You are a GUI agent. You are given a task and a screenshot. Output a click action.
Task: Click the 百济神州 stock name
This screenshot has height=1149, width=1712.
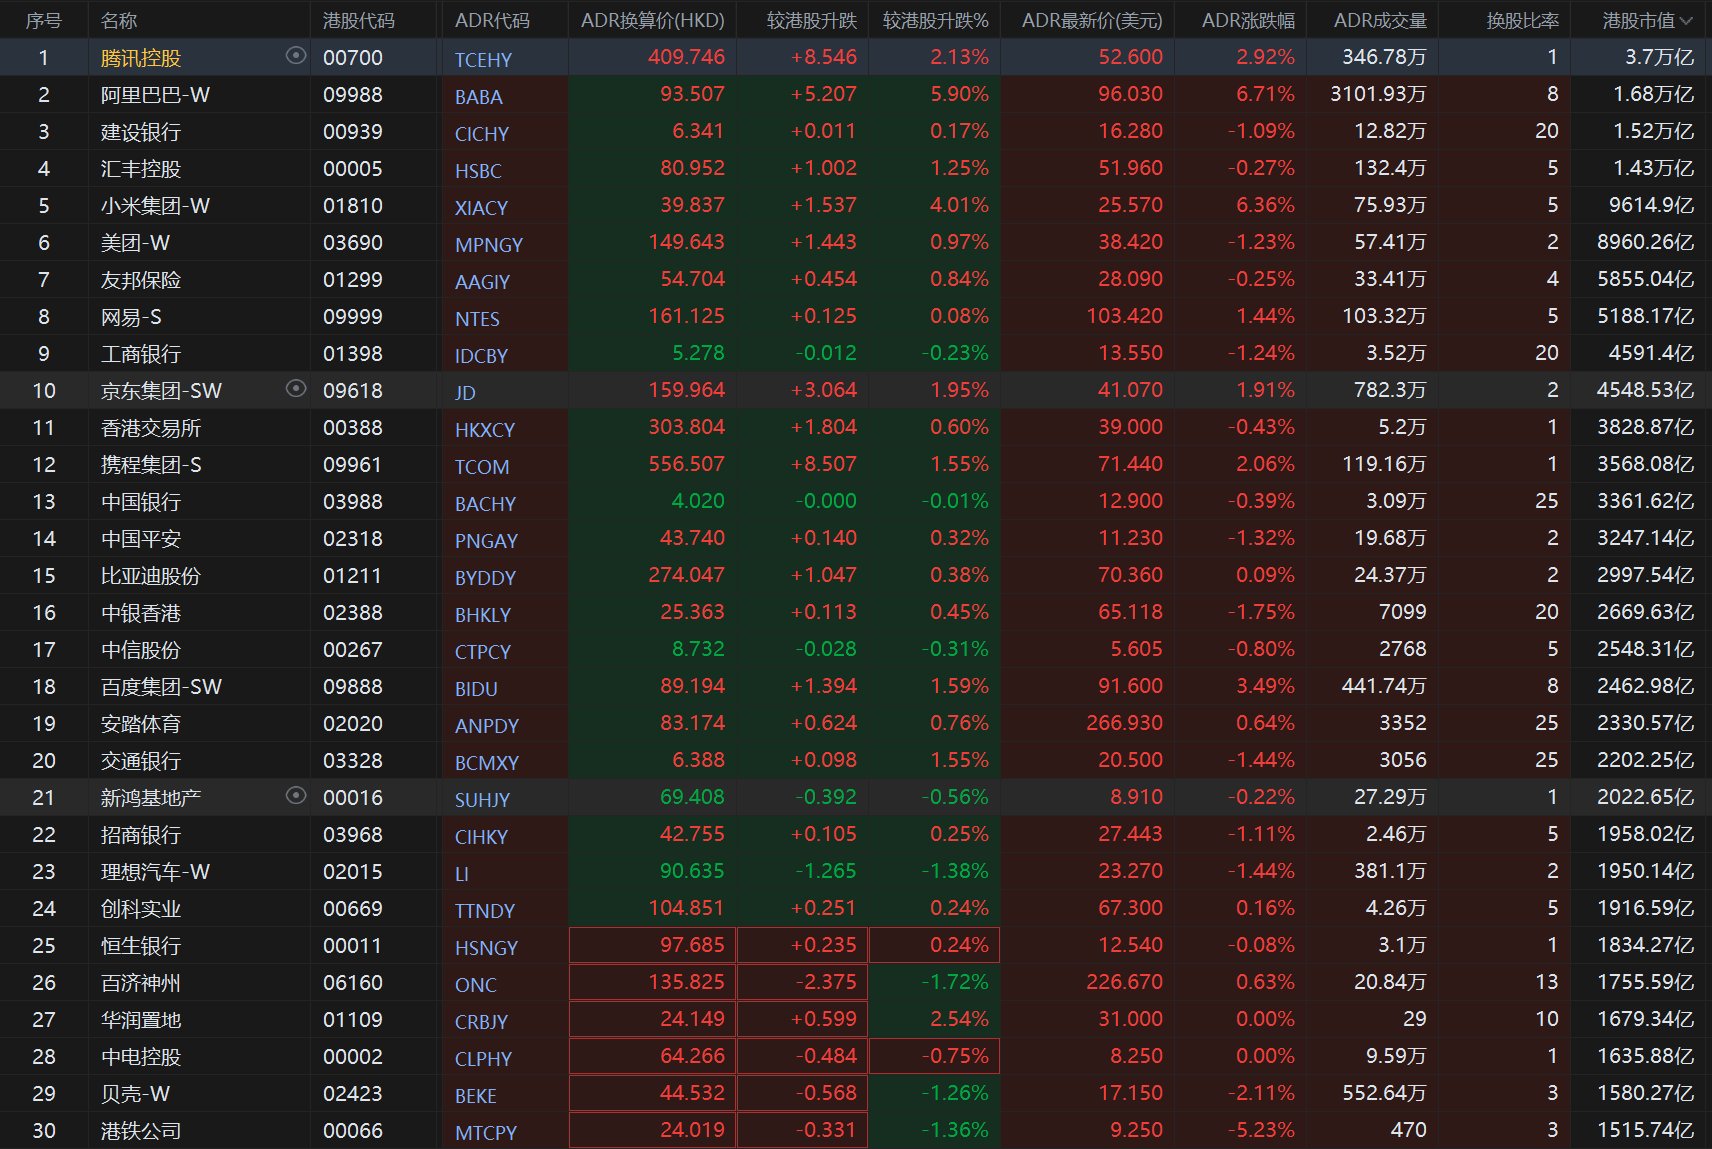pos(141,983)
